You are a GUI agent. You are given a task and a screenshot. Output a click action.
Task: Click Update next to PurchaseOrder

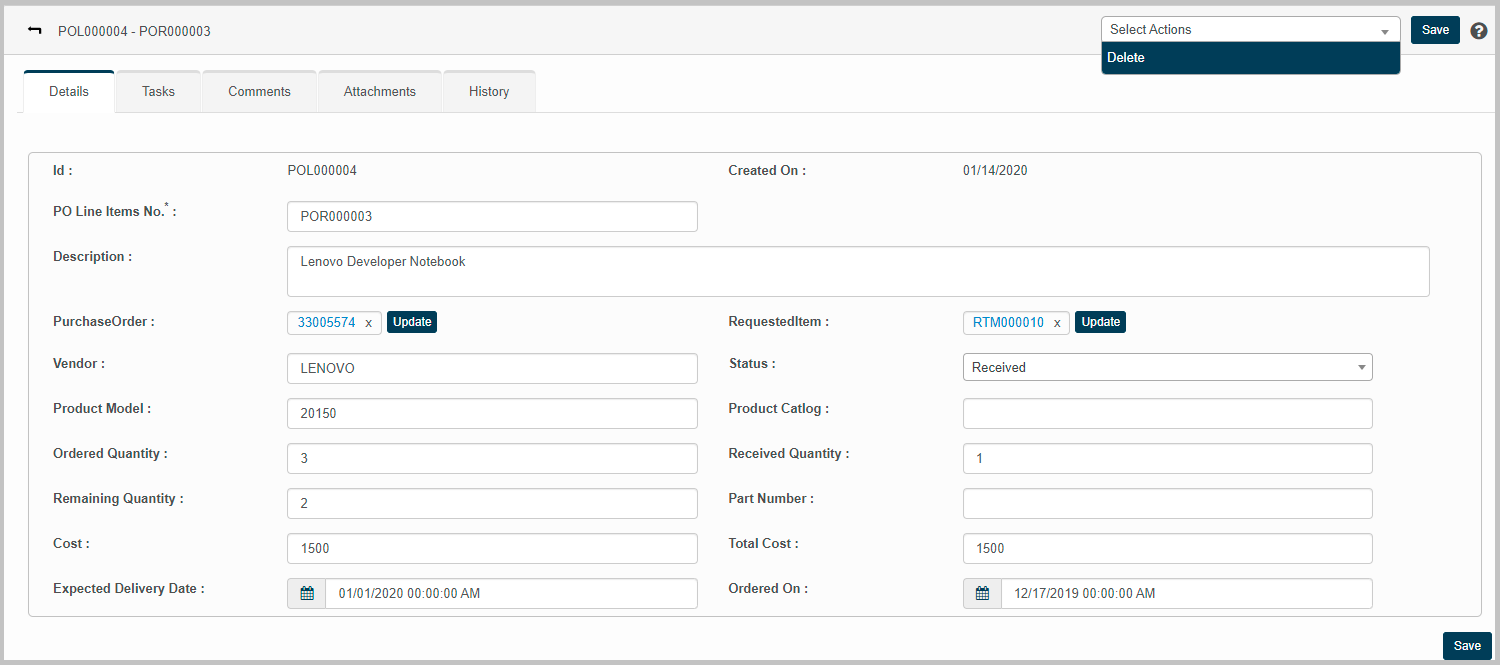412,322
